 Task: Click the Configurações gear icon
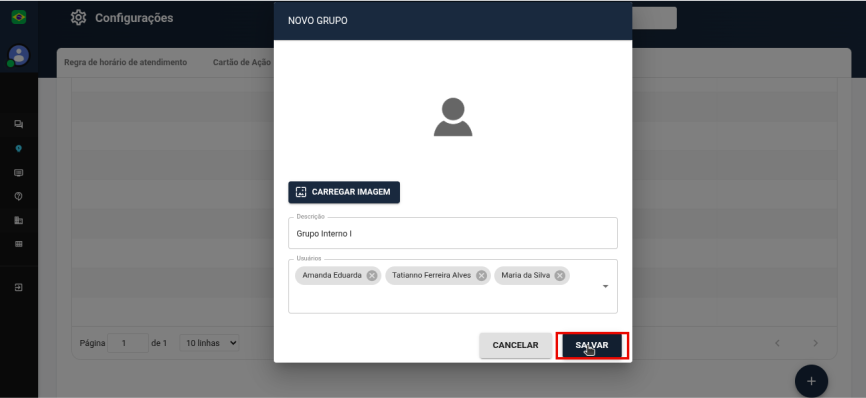coord(78,18)
